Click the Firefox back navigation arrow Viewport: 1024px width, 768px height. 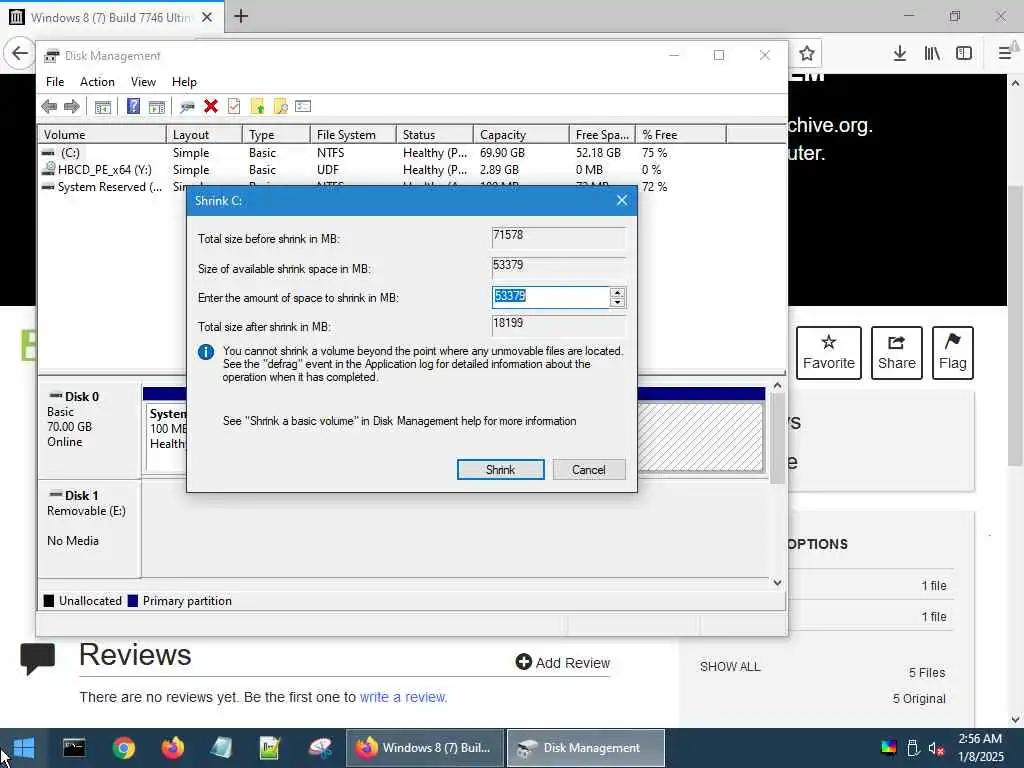[20, 53]
